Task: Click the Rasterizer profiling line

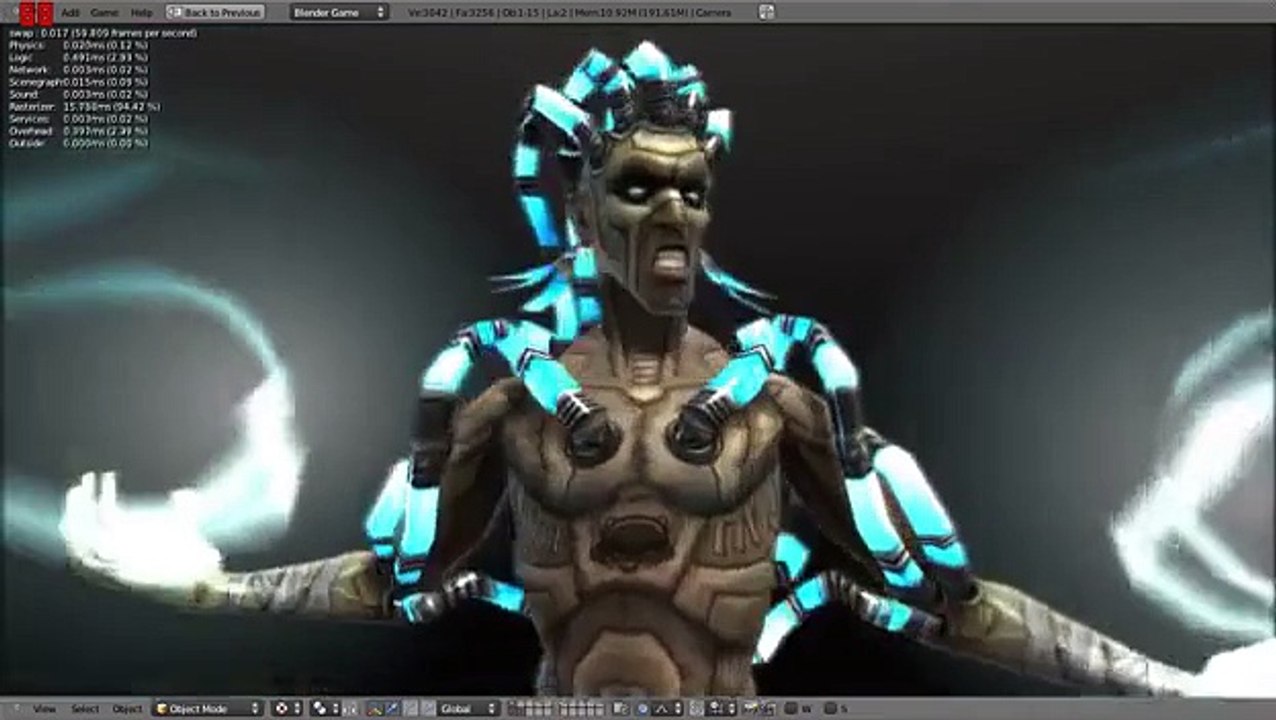Action: coord(84,106)
